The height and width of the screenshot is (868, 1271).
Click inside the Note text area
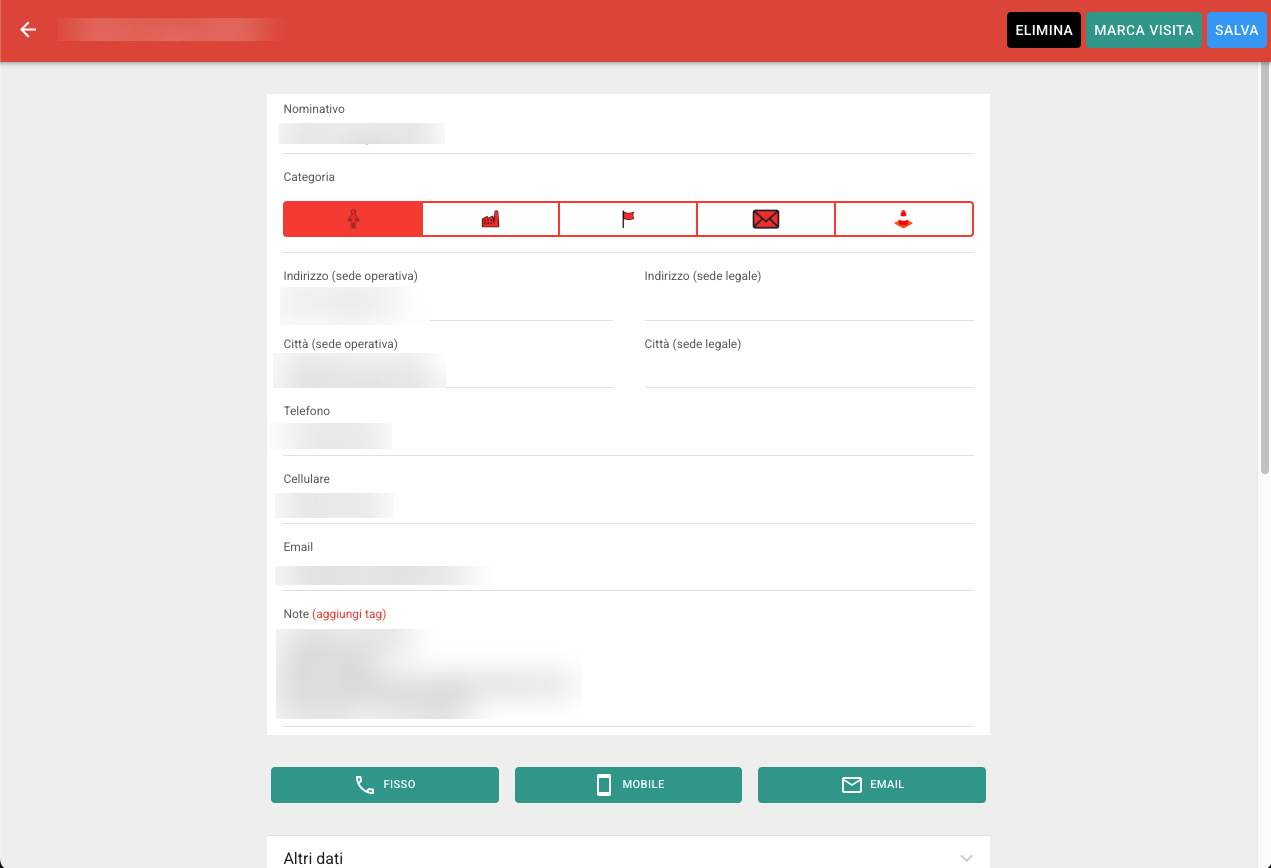(x=628, y=675)
